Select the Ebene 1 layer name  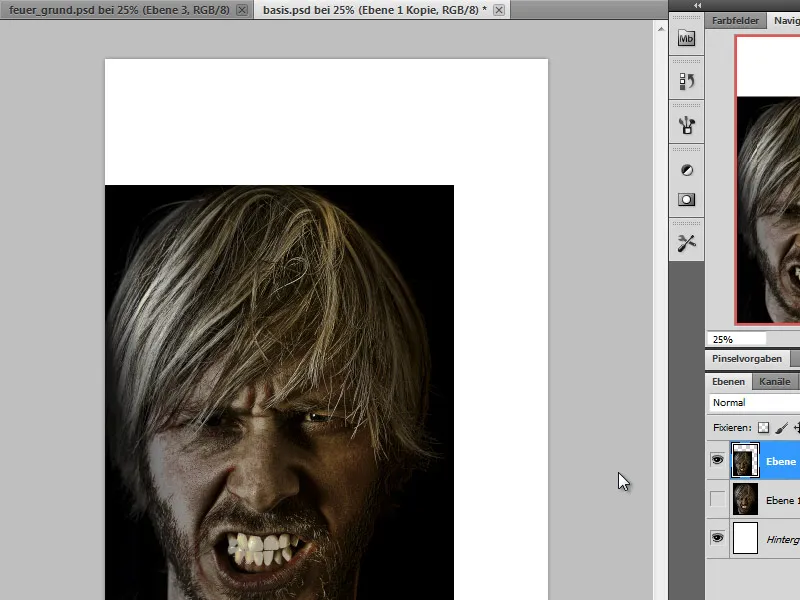[783, 501]
